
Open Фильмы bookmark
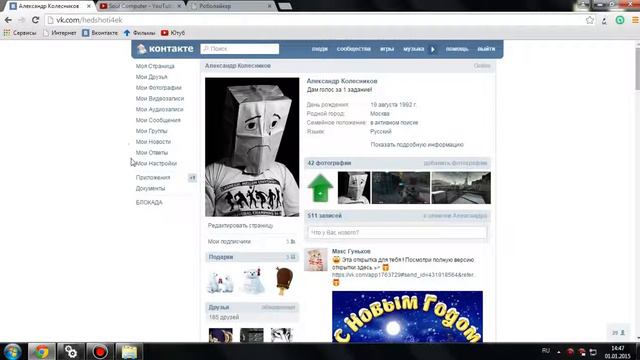point(140,33)
